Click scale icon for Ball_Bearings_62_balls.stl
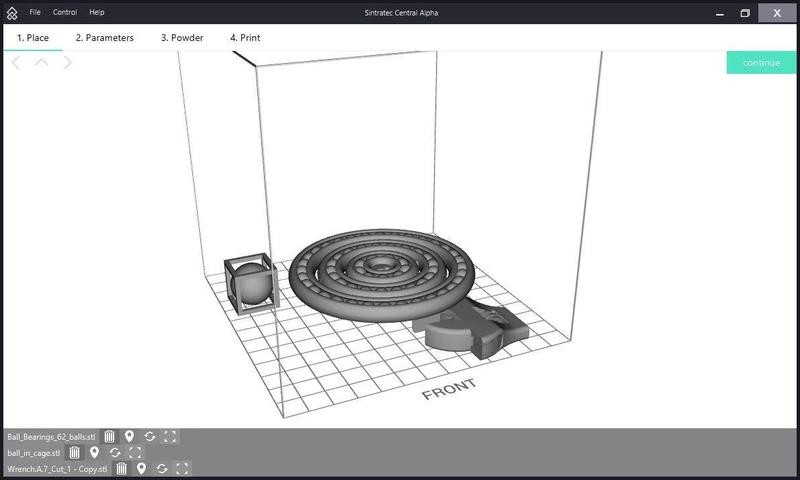Viewport: 800px width, 480px height. pyautogui.click(x=170, y=437)
